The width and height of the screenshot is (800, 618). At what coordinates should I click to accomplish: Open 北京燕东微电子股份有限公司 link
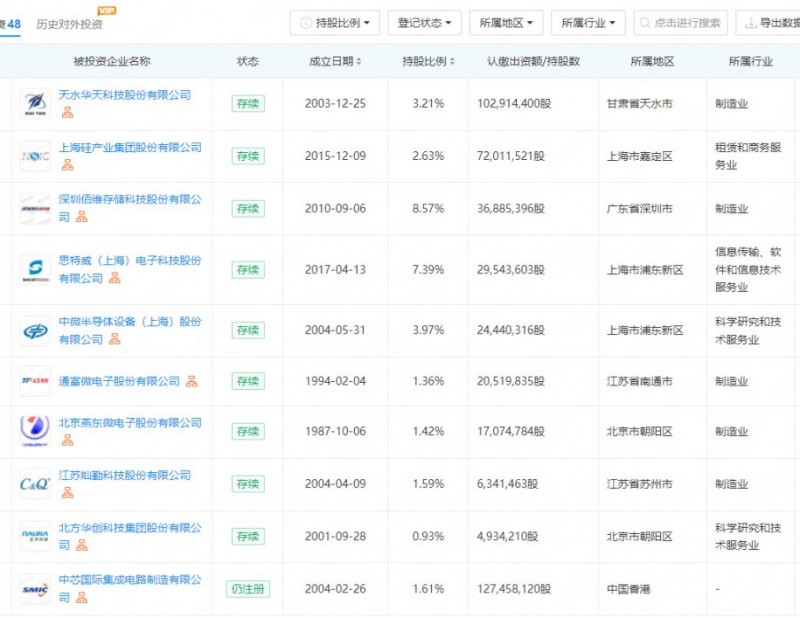click(x=130, y=423)
